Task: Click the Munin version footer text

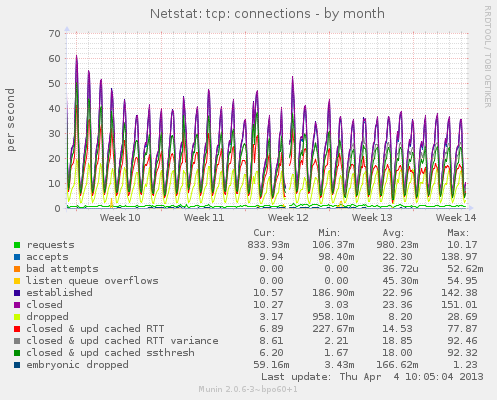Action: pos(248,389)
